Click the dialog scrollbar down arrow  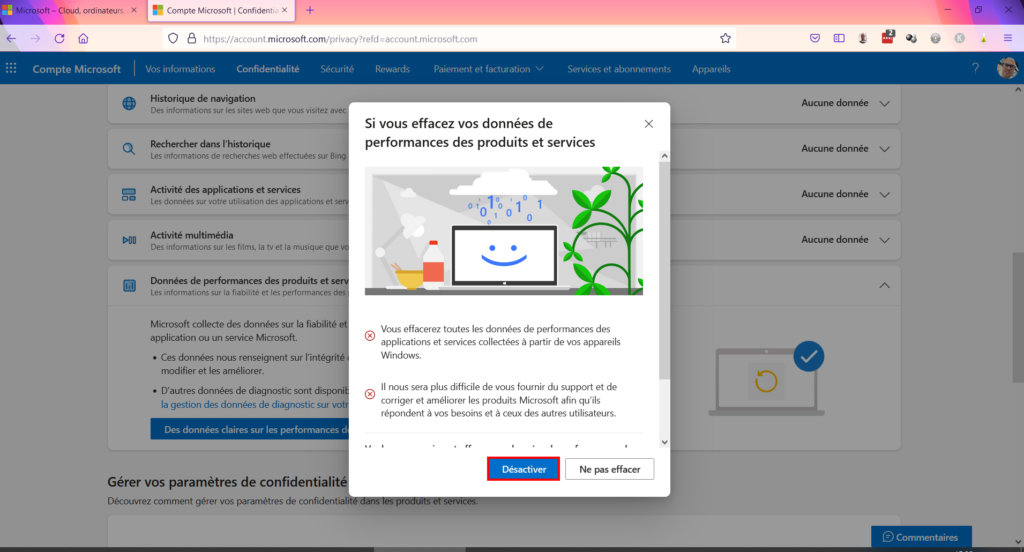click(x=664, y=442)
